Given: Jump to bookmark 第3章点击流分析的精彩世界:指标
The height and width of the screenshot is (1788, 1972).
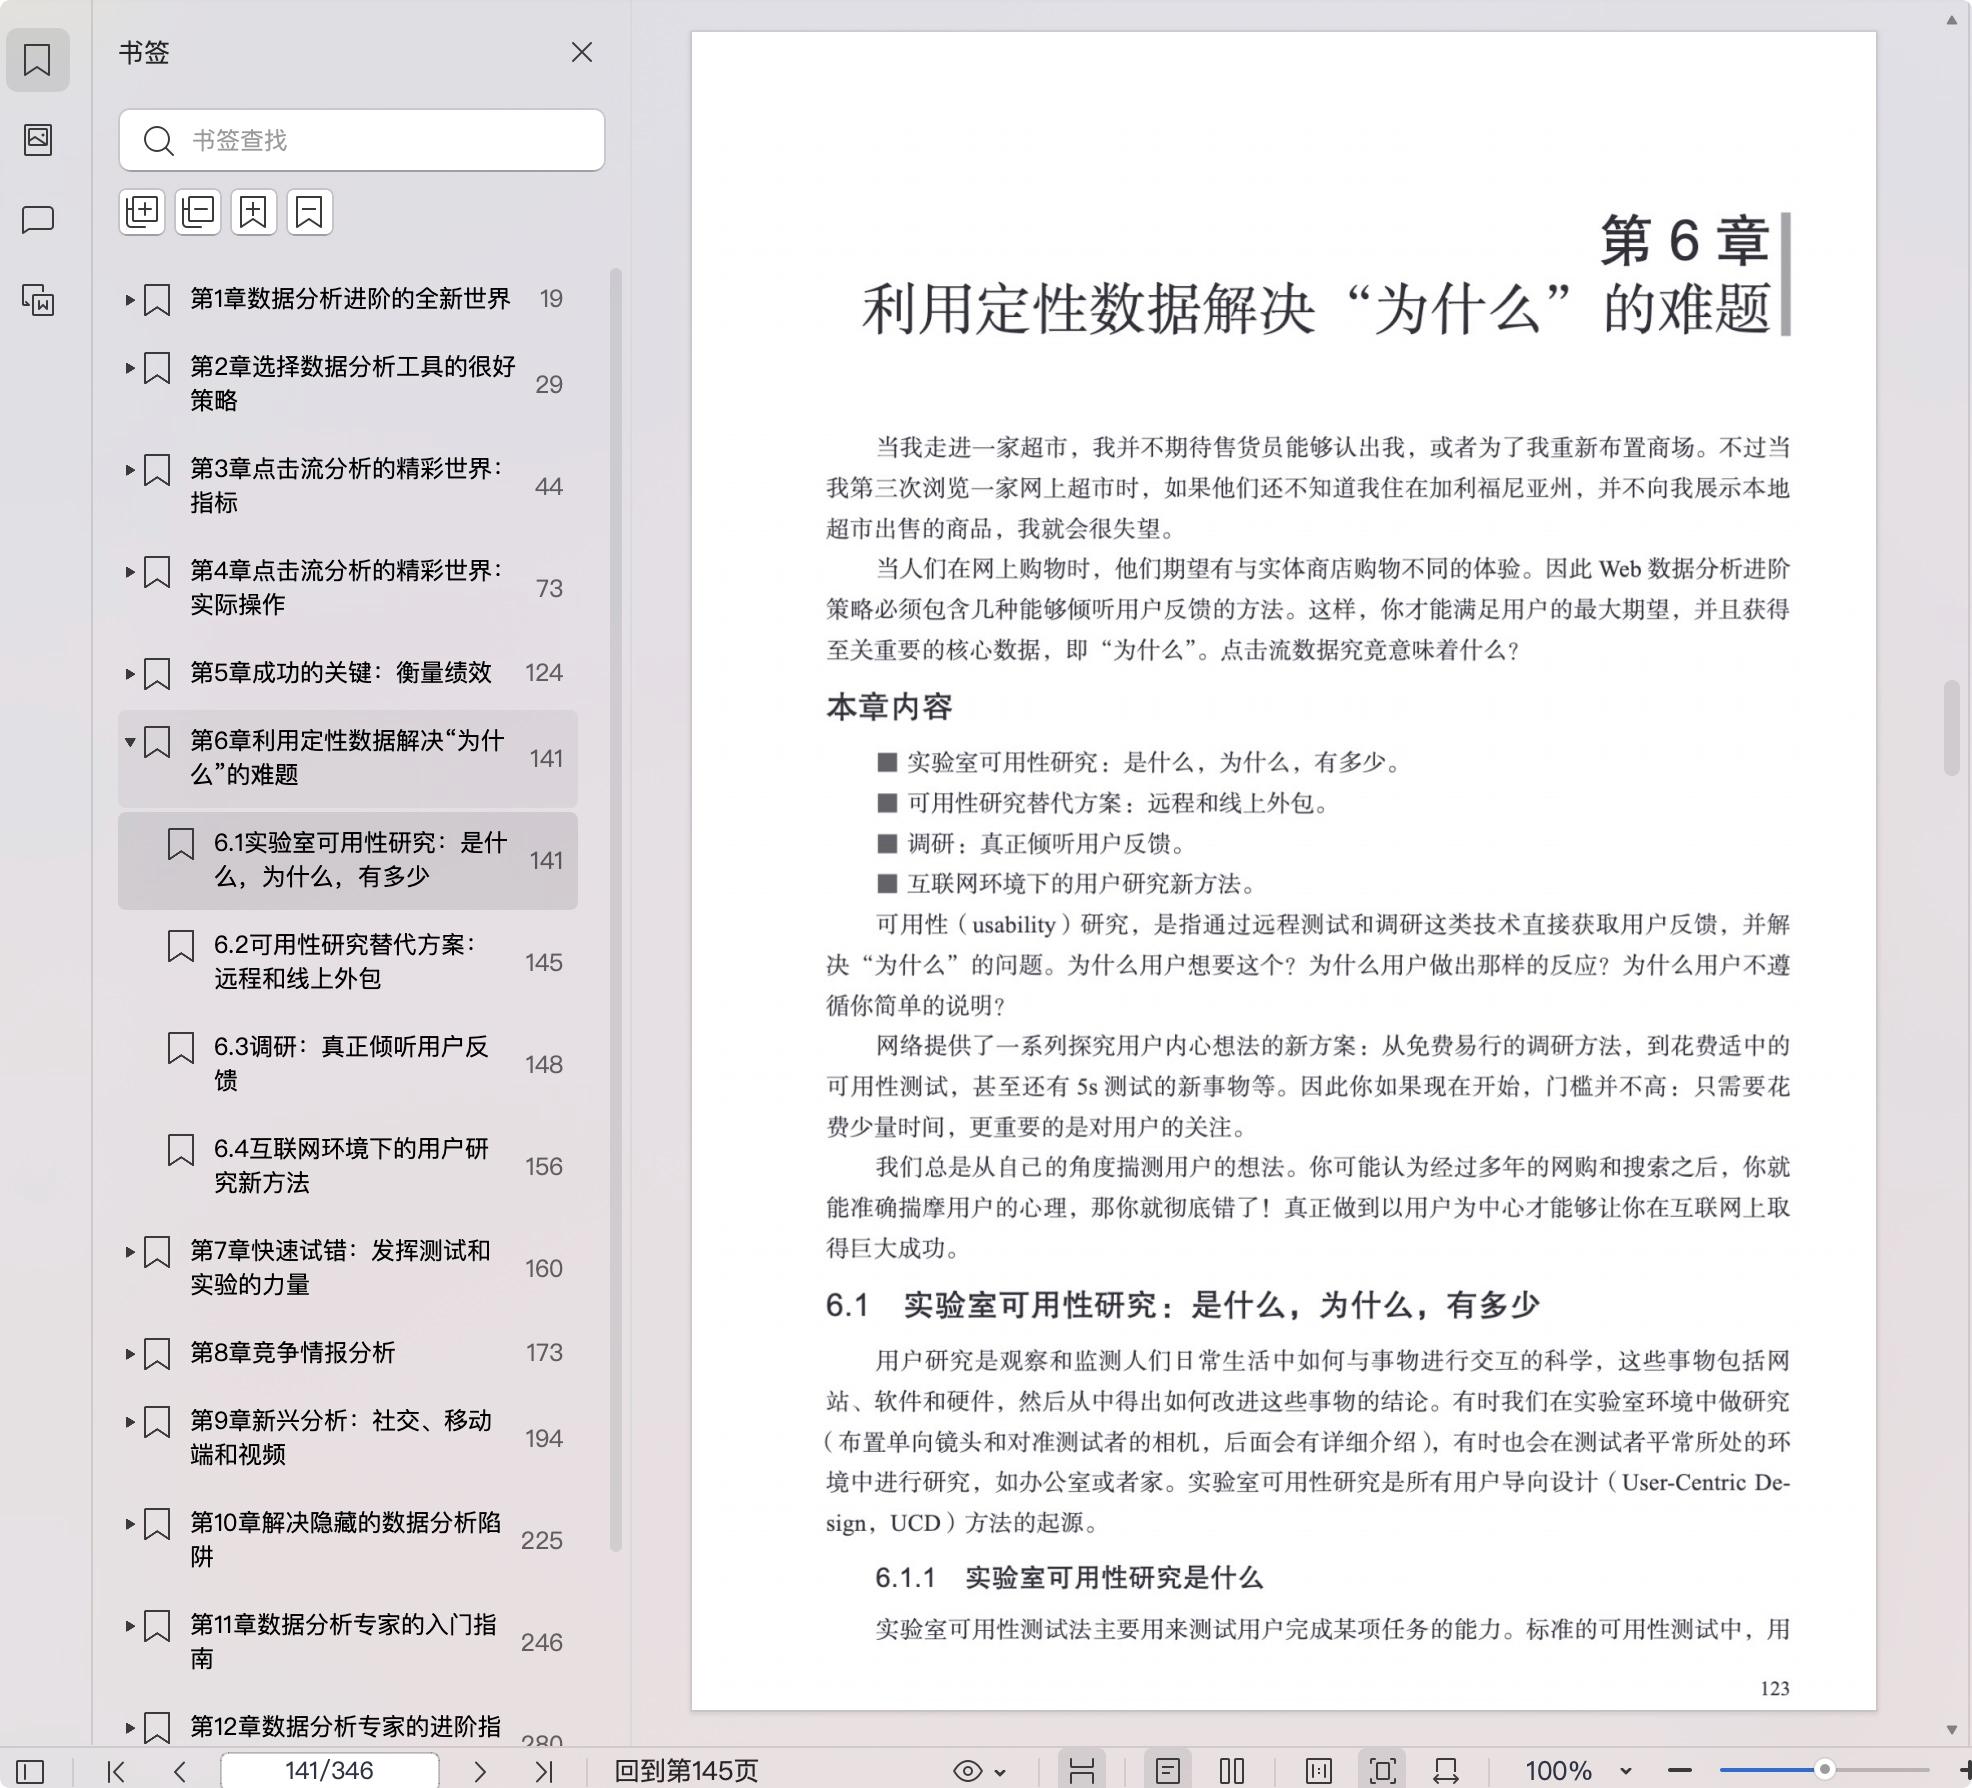Looking at the screenshot, I should pos(347,486).
